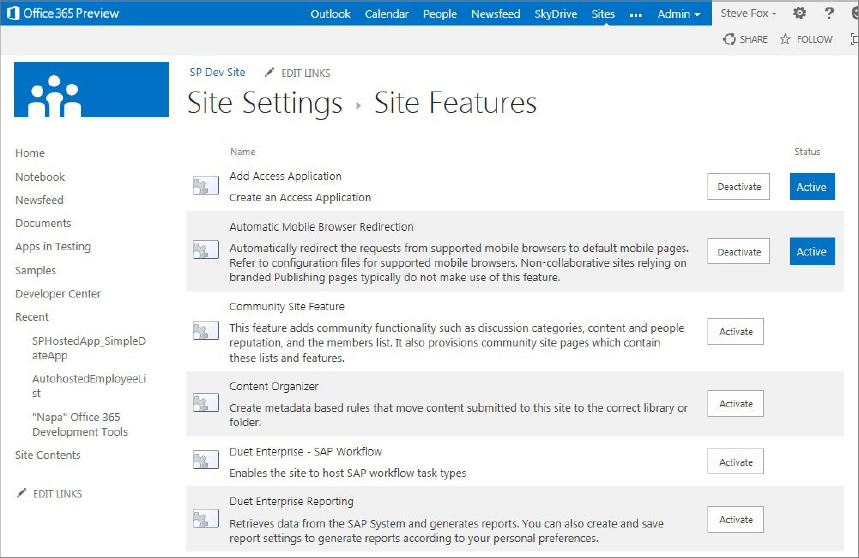Click "Create an Access Application" description

pos(300,197)
